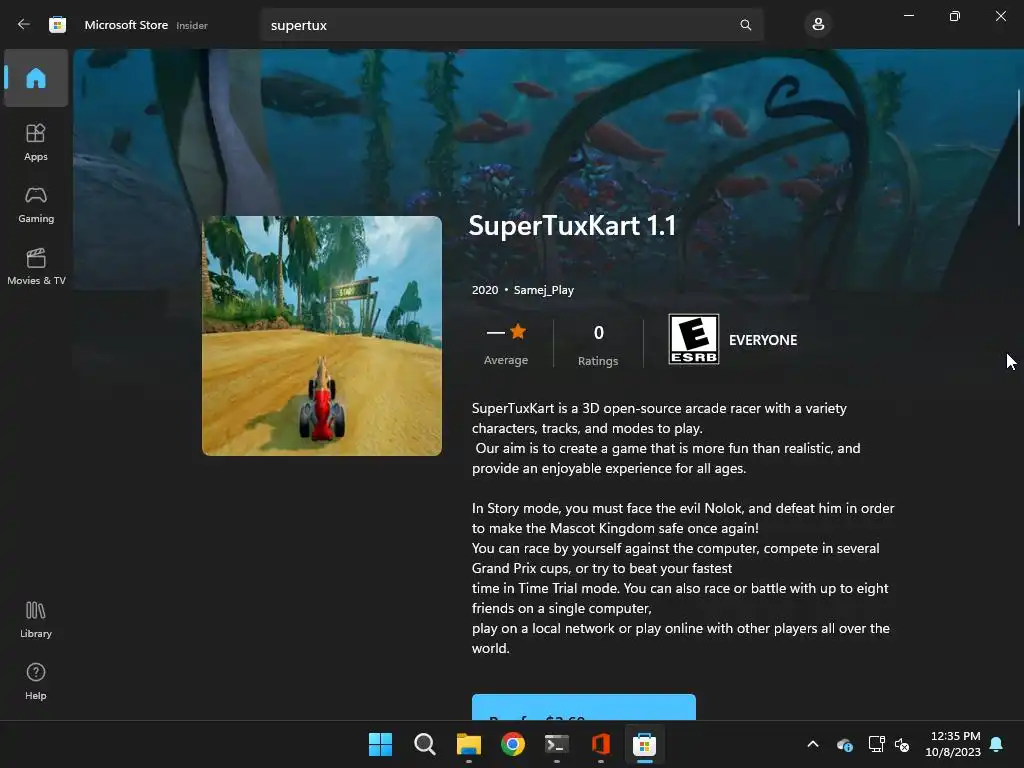The image size is (1024, 768).
Task: Click the SuperTuxKart game thumbnail
Action: 322,336
